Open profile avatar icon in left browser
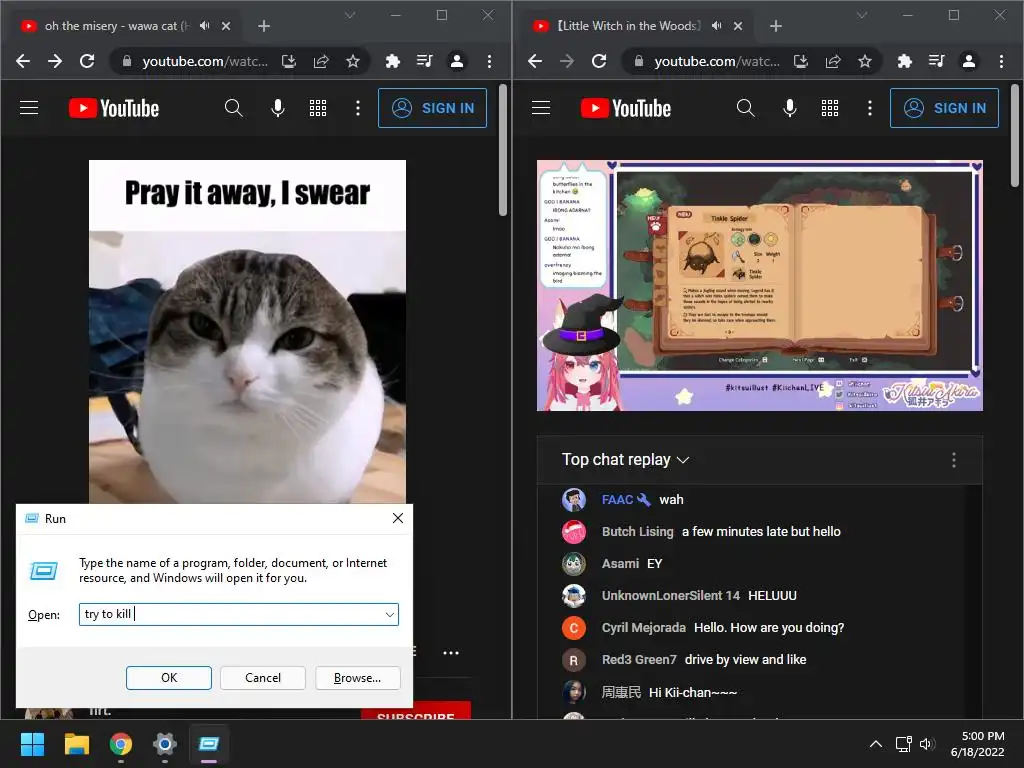1024x768 pixels. pyautogui.click(x=457, y=61)
